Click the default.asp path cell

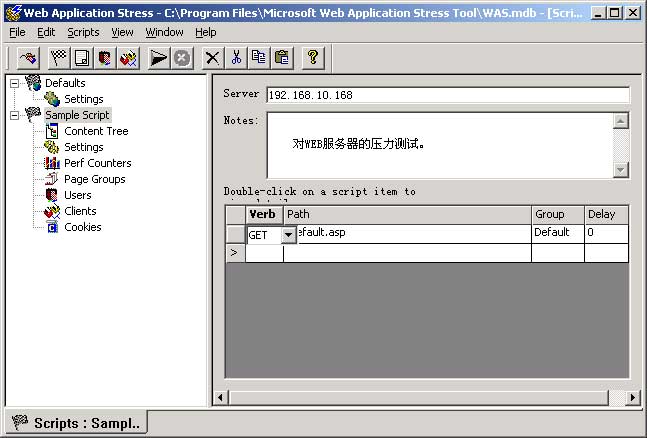click(x=414, y=233)
